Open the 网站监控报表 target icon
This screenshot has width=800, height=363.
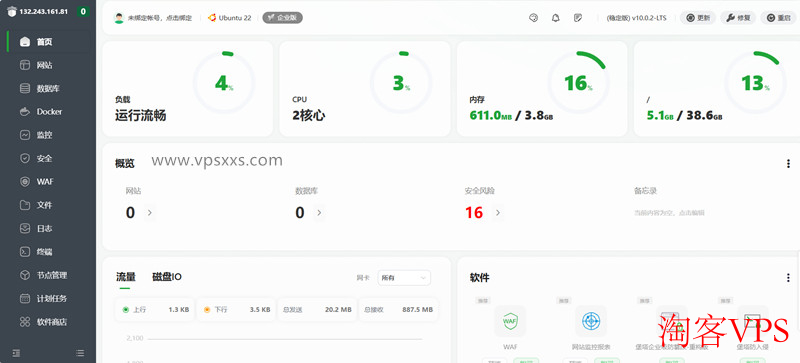pos(591,321)
